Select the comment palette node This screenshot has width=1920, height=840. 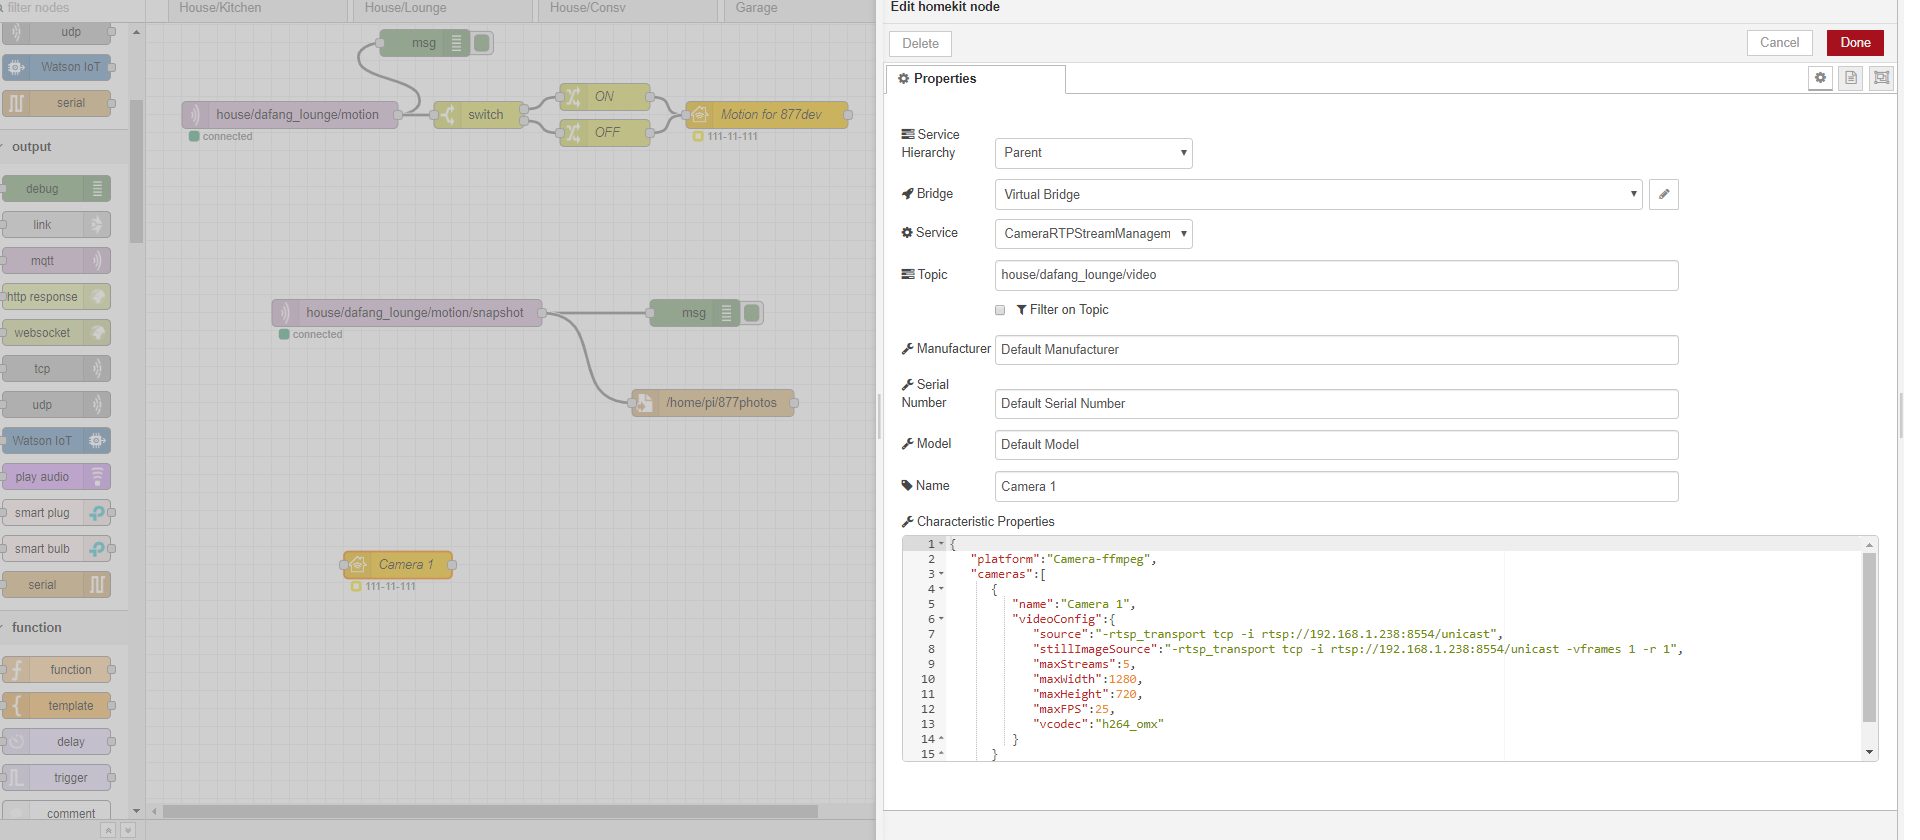pyautogui.click(x=56, y=812)
